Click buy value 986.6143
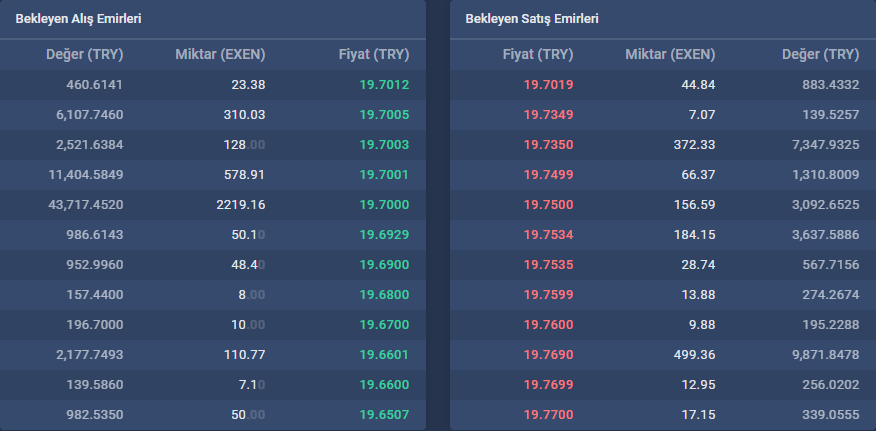Viewport: 876px width, 431px height. [94, 235]
